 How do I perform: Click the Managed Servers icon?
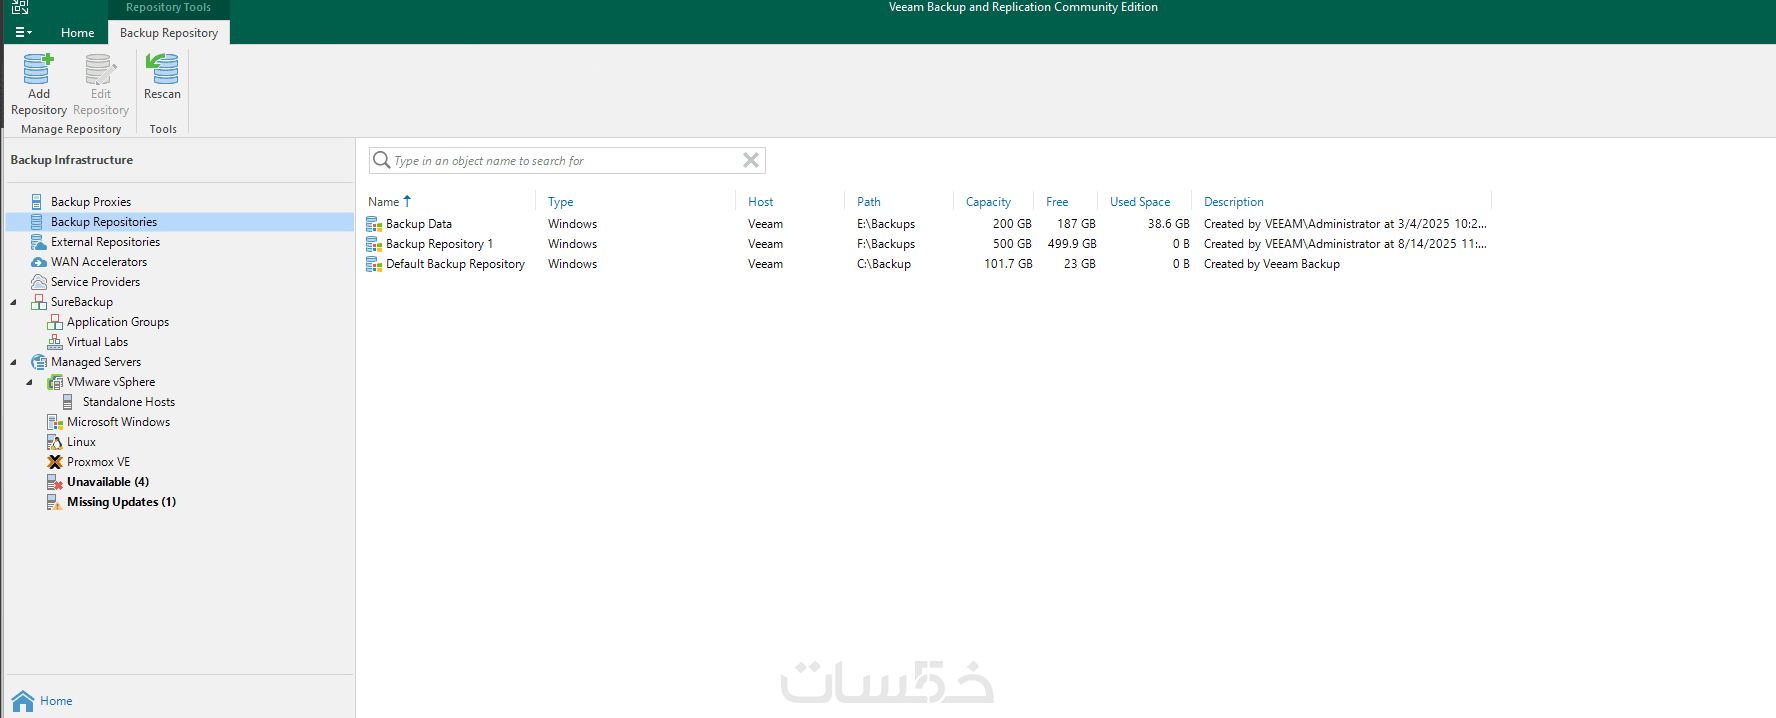point(38,362)
